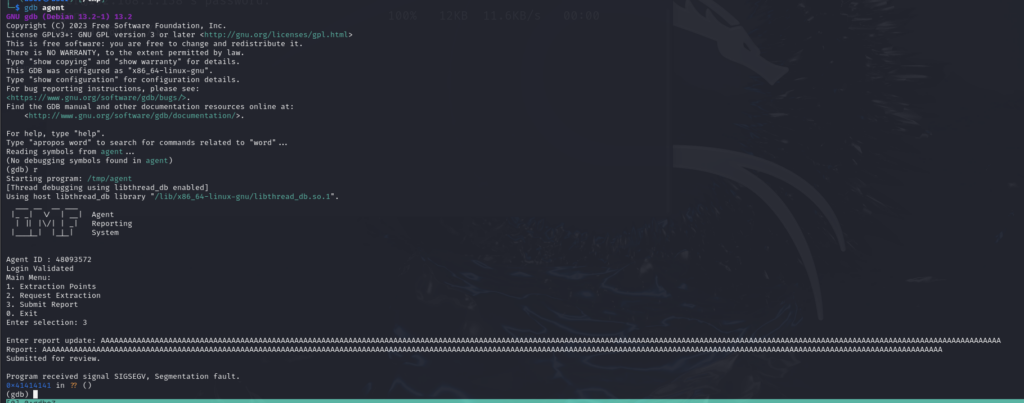
Task: Click the 'Agent ID : 48093572' line
Action: pos(49,259)
